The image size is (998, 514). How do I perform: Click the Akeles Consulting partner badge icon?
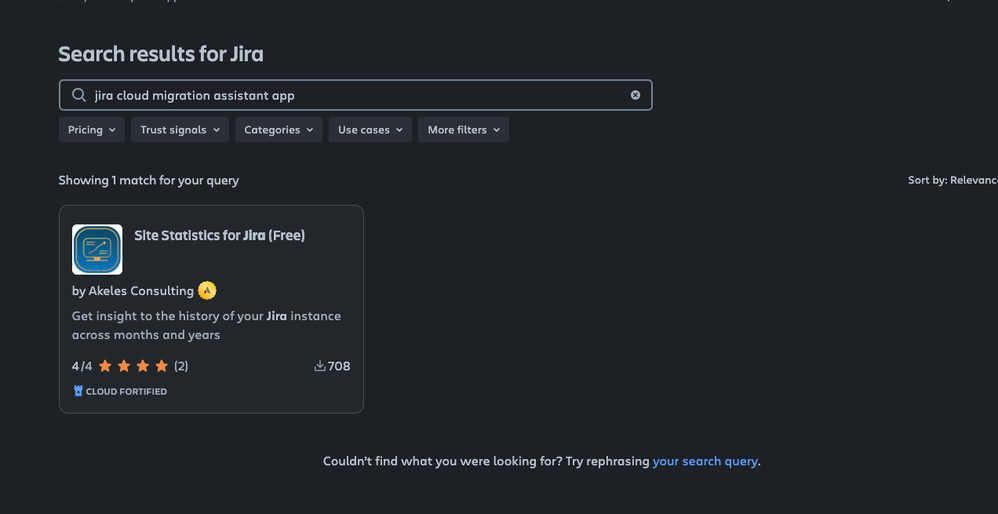(207, 291)
